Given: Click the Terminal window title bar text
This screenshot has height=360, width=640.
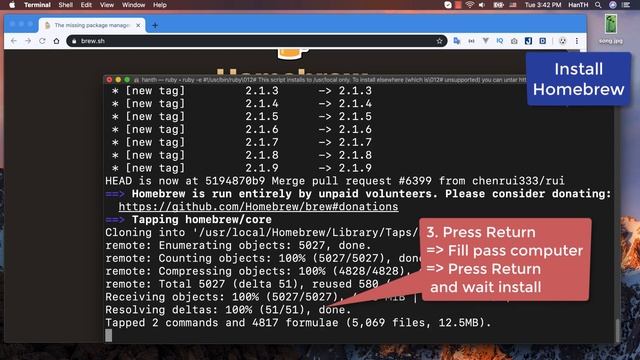Looking at the screenshot, I should click(x=334, y=80).
